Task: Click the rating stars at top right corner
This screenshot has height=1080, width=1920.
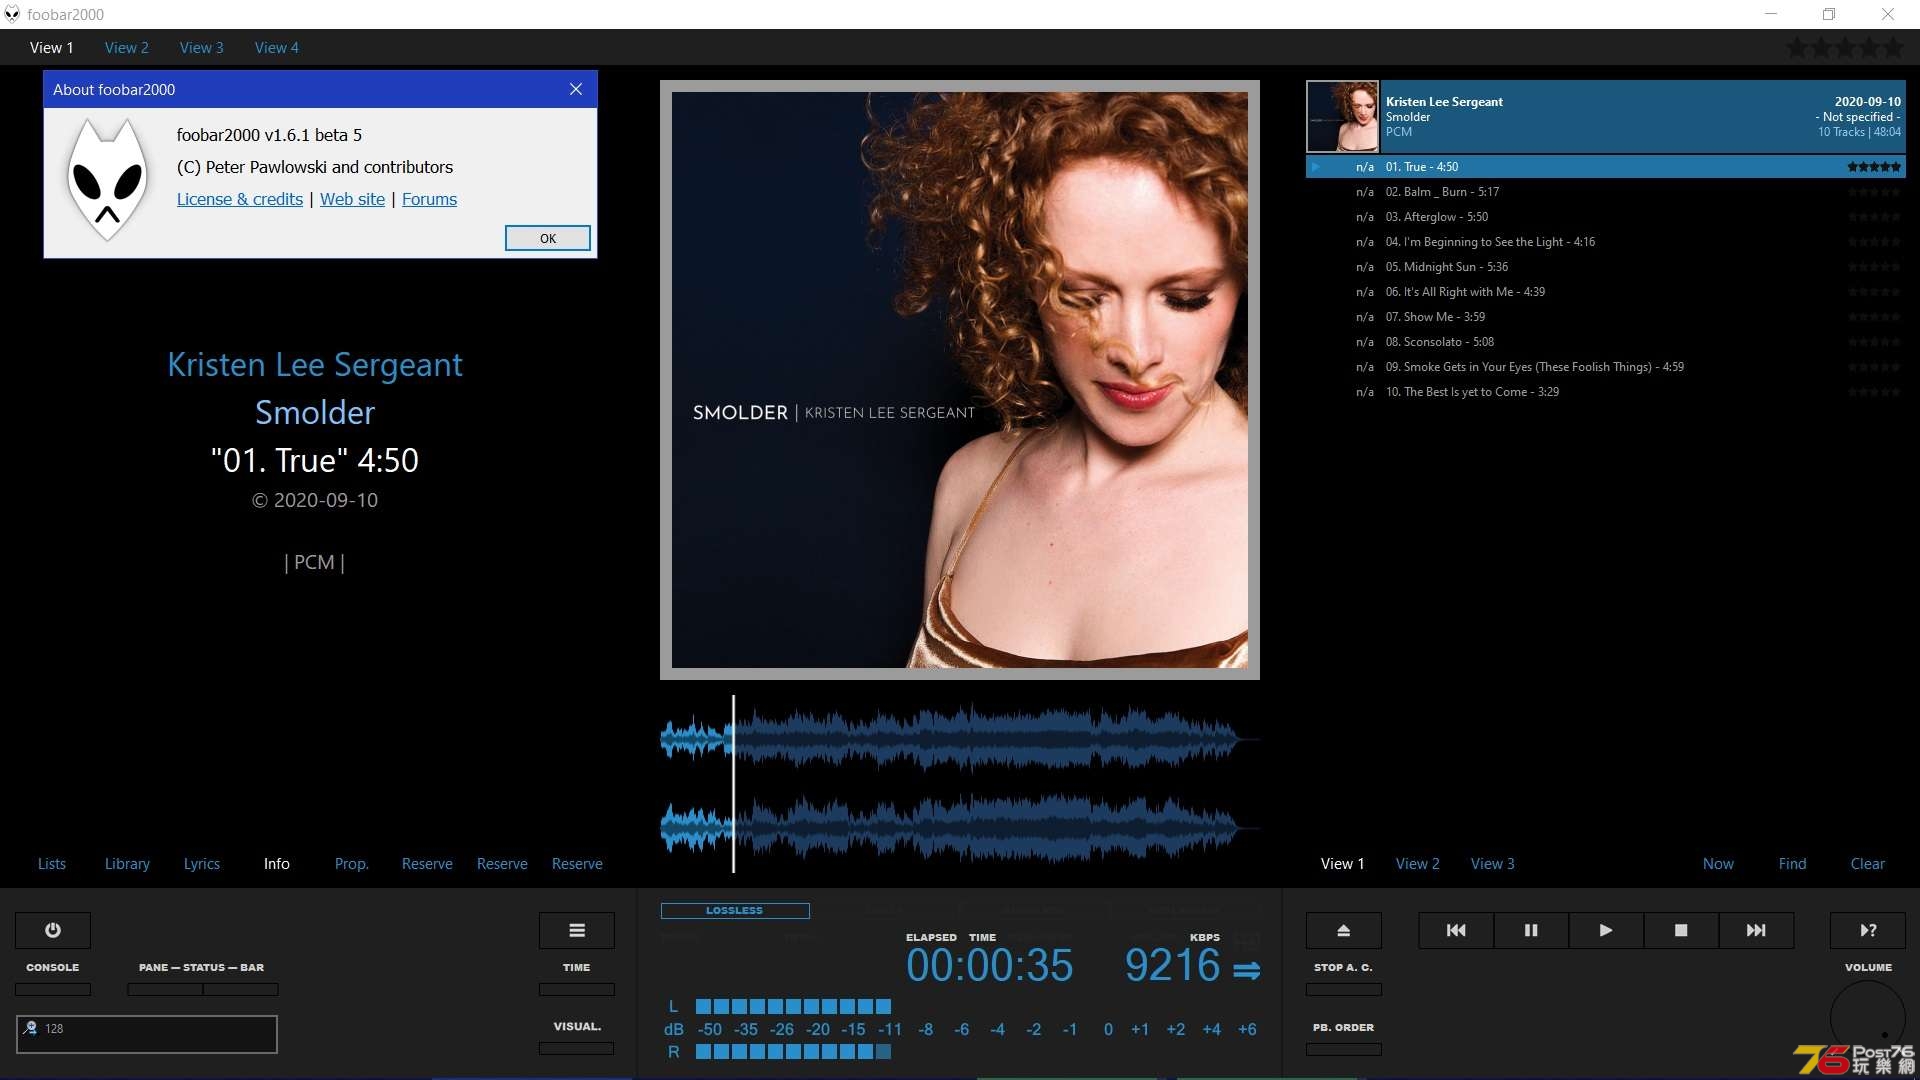Action: coord(1846,47)
